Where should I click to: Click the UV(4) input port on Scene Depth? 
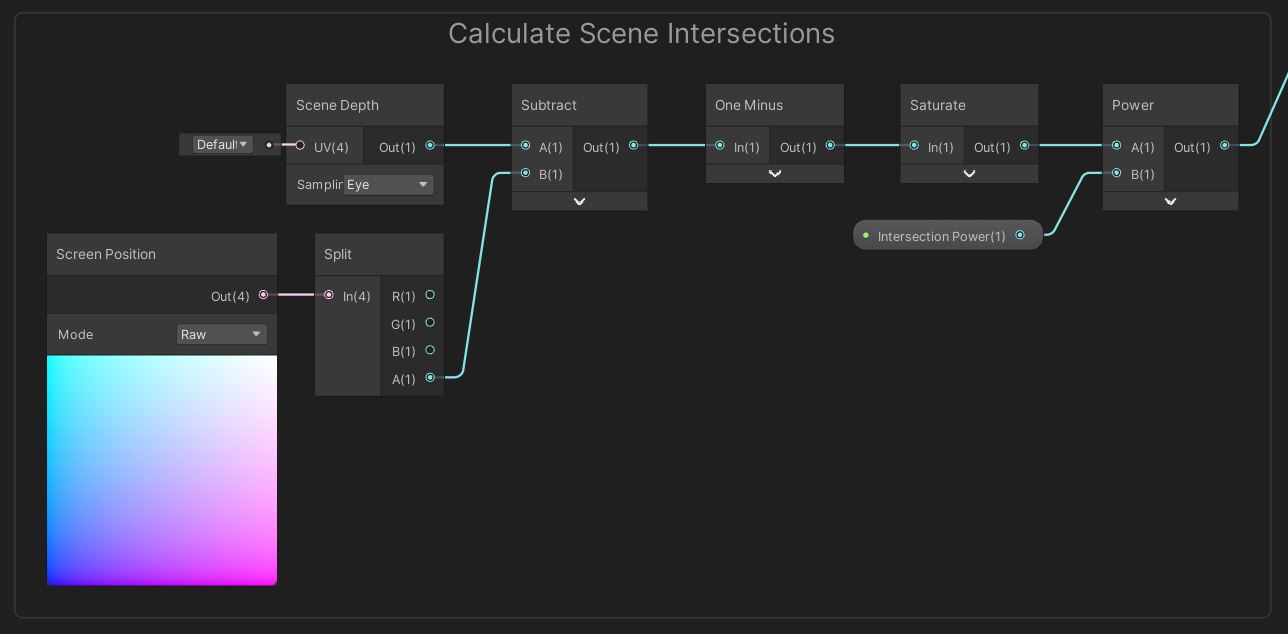coord(300,145)
